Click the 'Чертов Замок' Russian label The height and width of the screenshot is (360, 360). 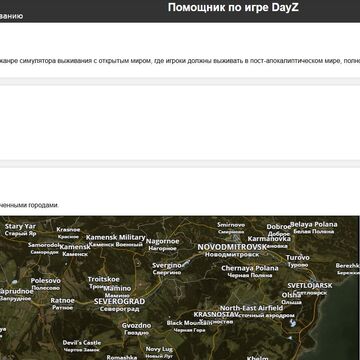coord(81,350)
